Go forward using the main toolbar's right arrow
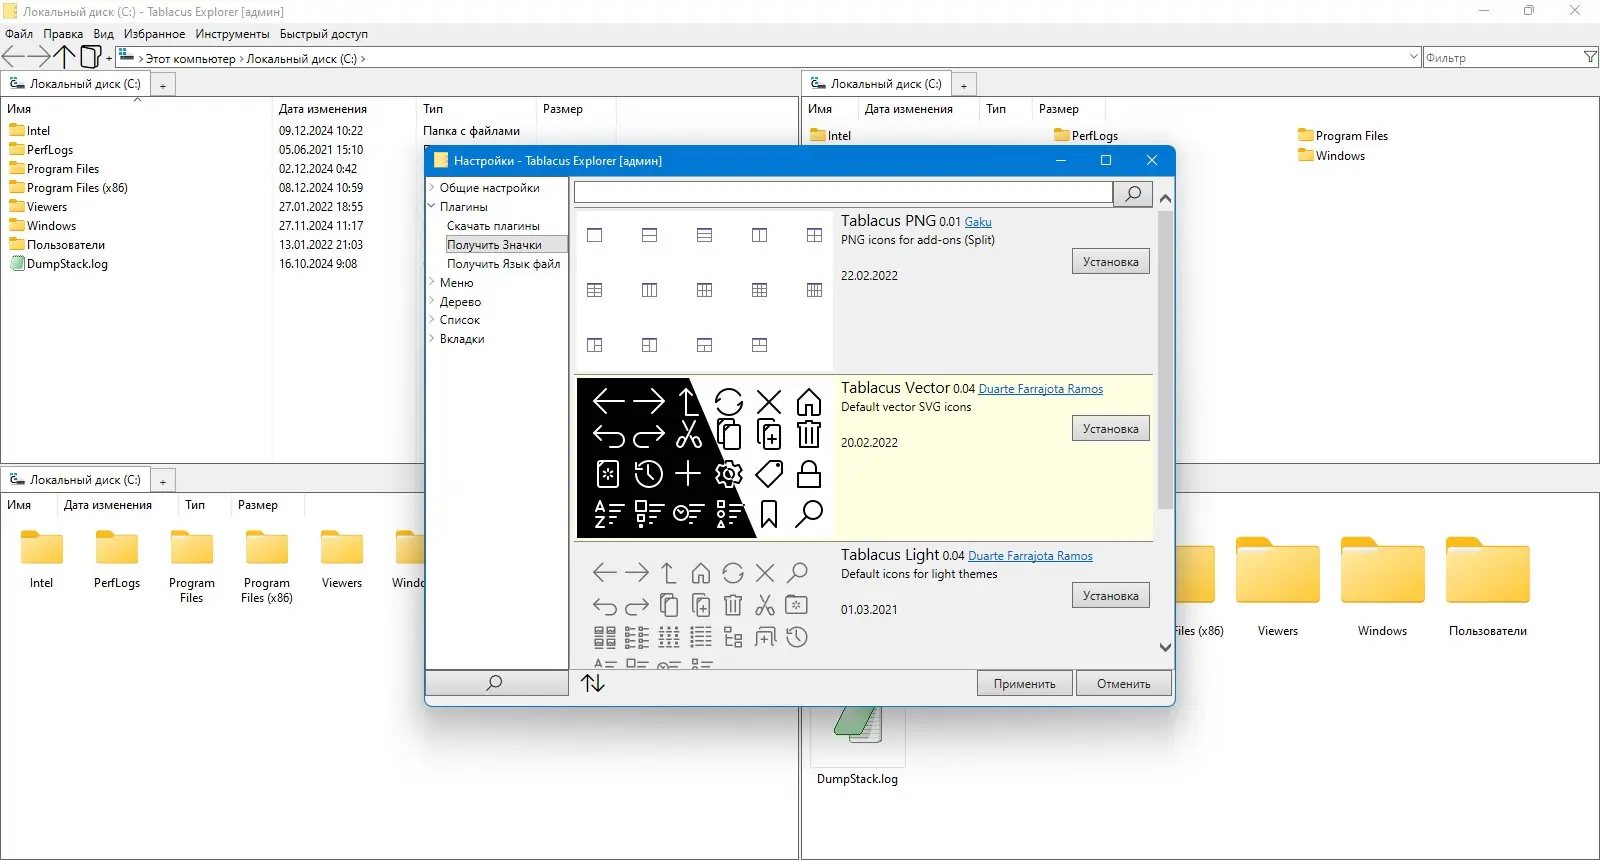The height and width of the screenshot is (860, 1600). point(39,57)
